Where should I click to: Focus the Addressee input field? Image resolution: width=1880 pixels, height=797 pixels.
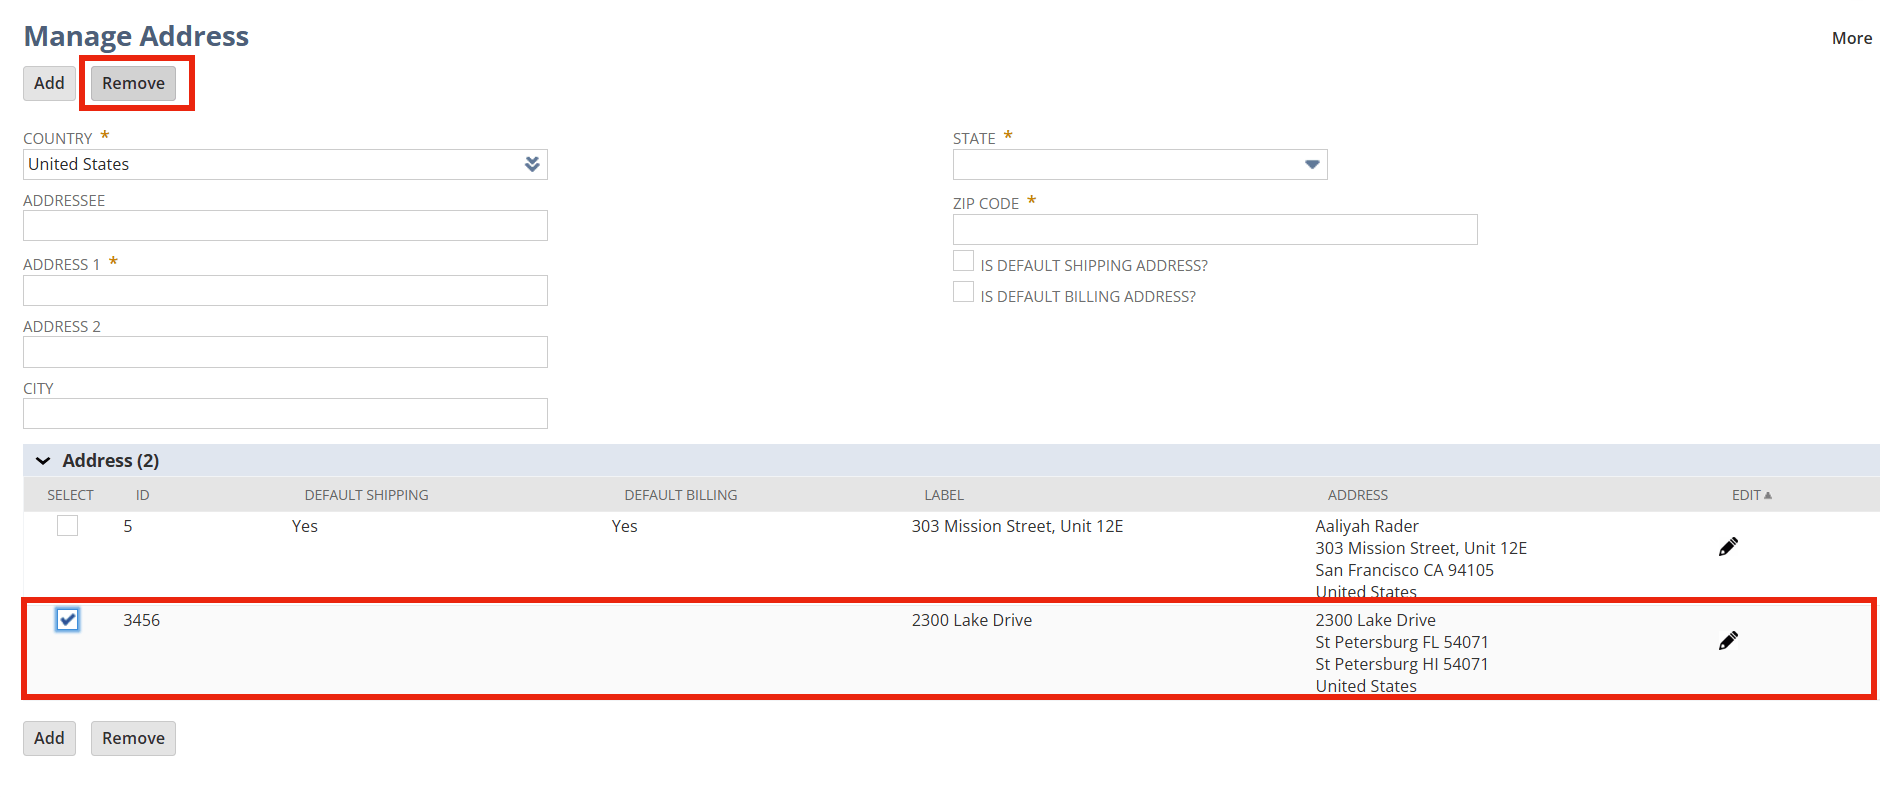[x=285, y=225]
